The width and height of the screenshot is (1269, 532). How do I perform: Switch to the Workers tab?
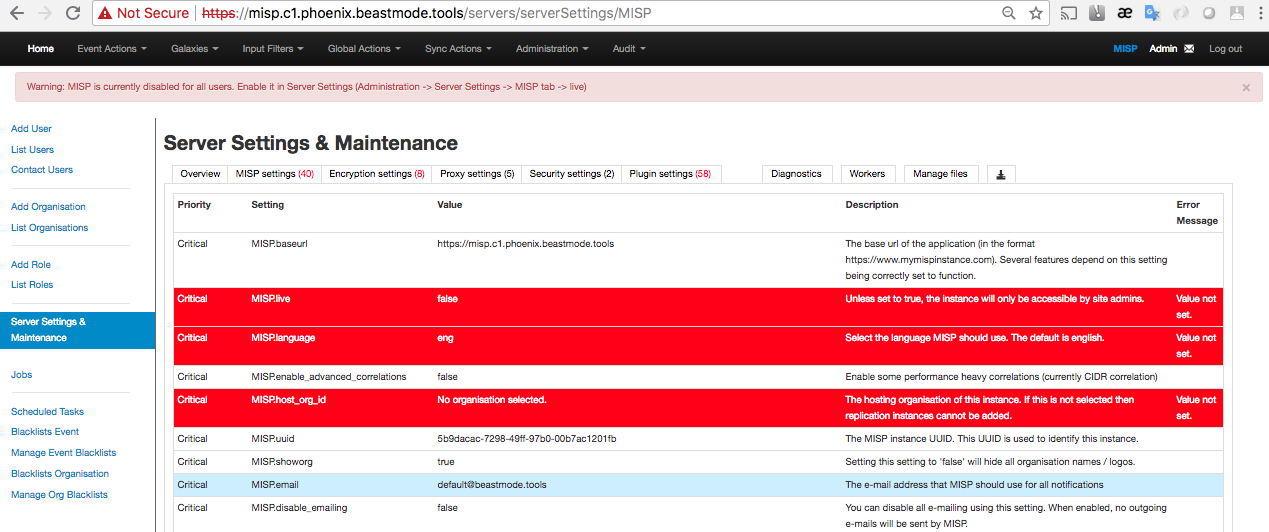[867, 174]
